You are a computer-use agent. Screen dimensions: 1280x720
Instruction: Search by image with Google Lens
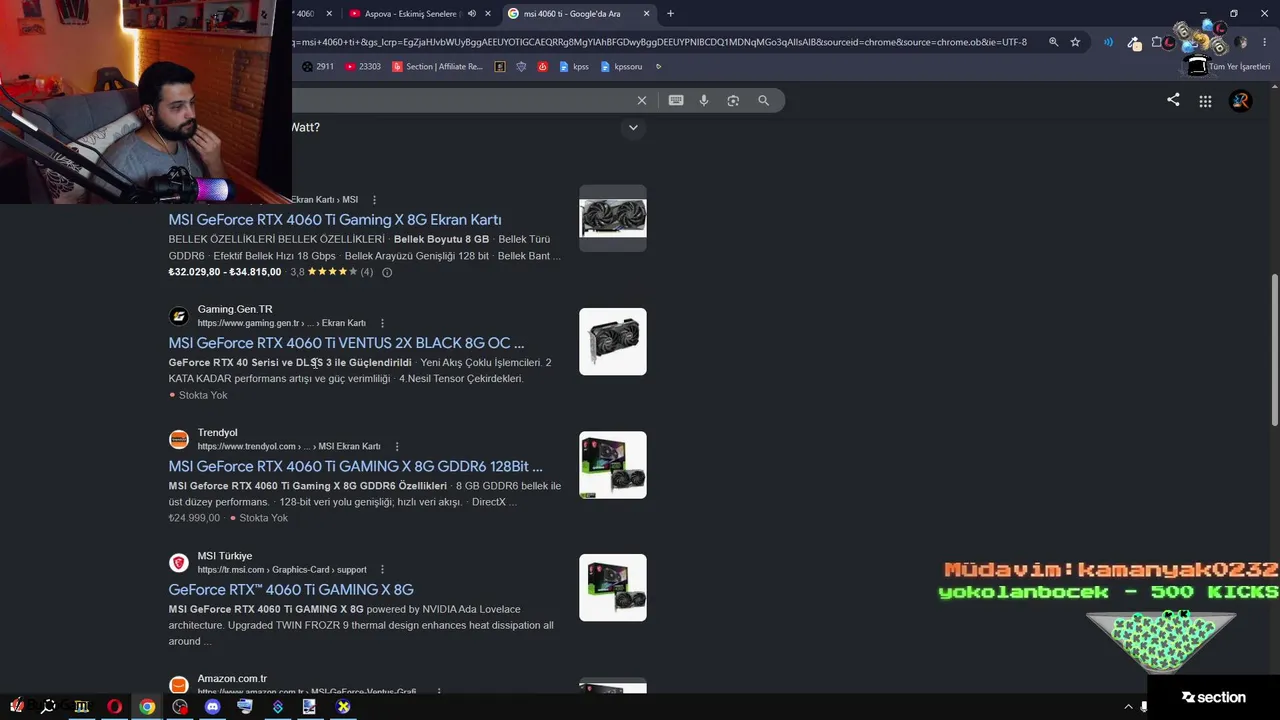pyautogui.click(x=733, y=100)
